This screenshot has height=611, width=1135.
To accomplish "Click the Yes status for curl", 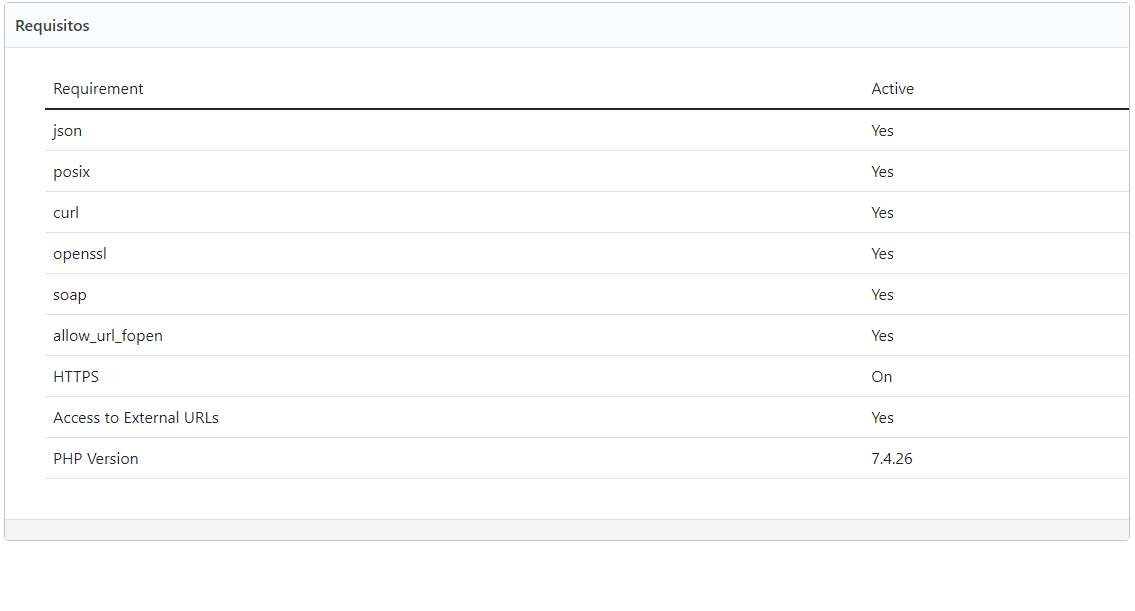I will [882, 213].
